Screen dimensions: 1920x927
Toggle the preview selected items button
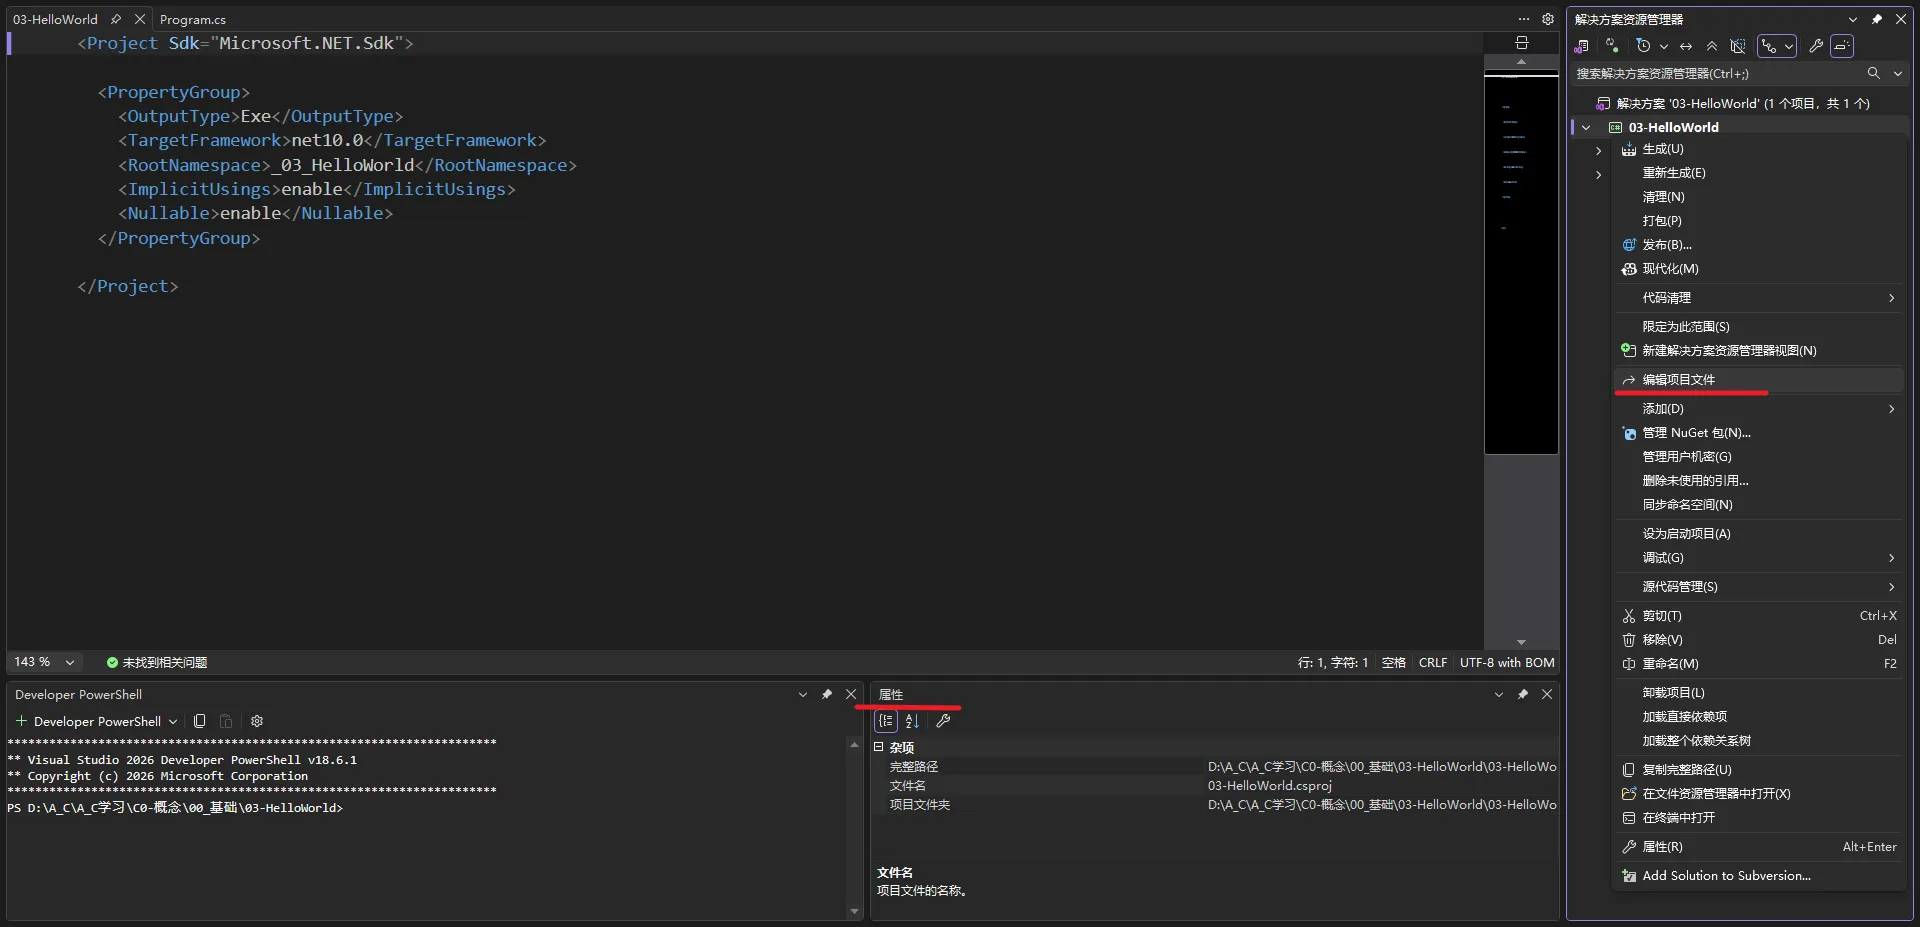(1842, 46)
